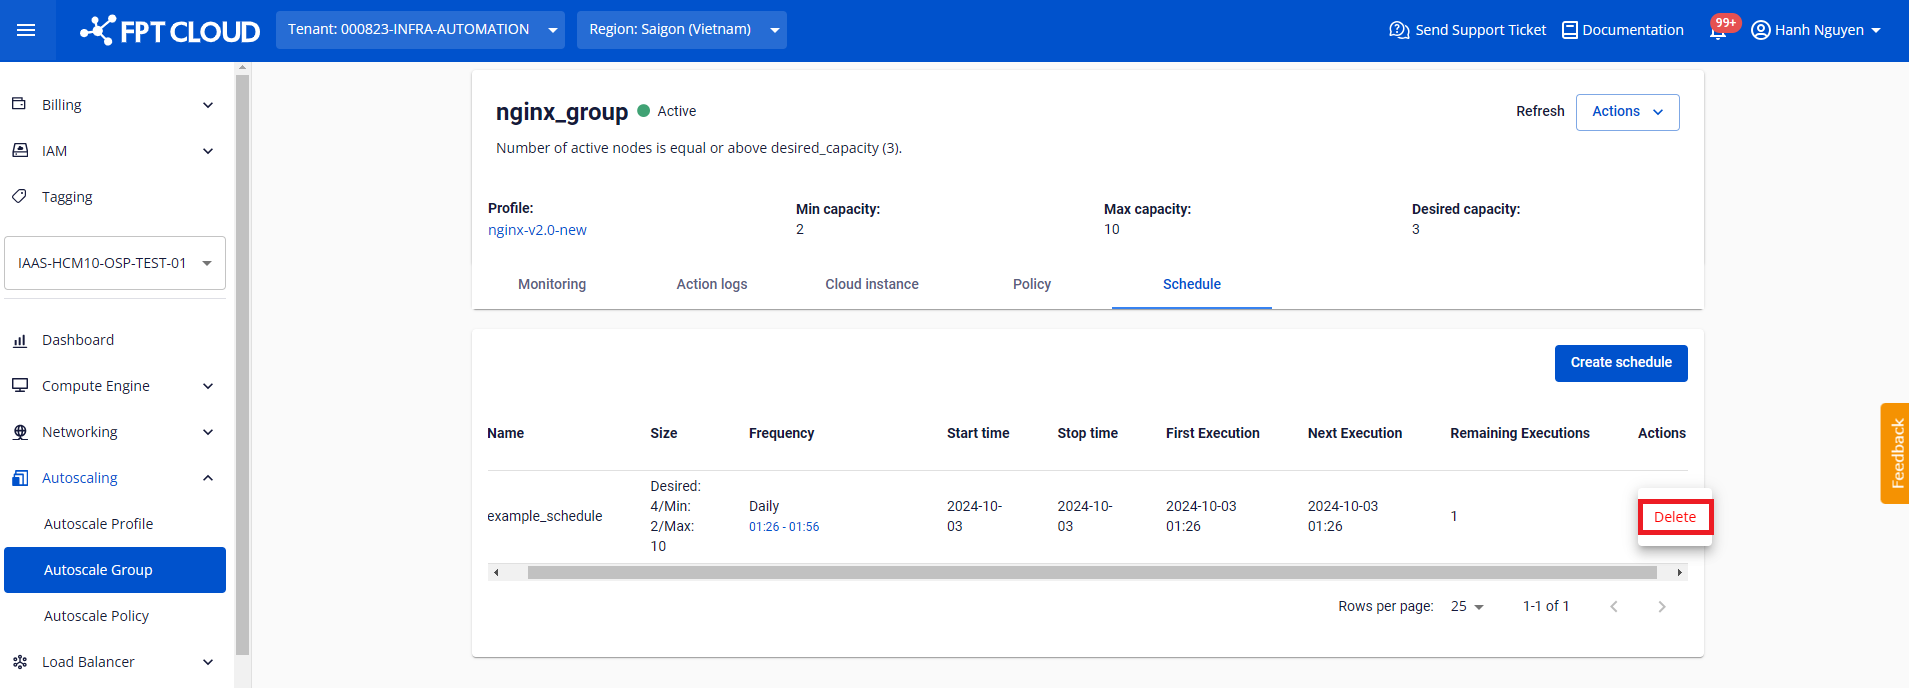
Task: Go to Dashboard in the sidebar
Action: coord(78,340)
